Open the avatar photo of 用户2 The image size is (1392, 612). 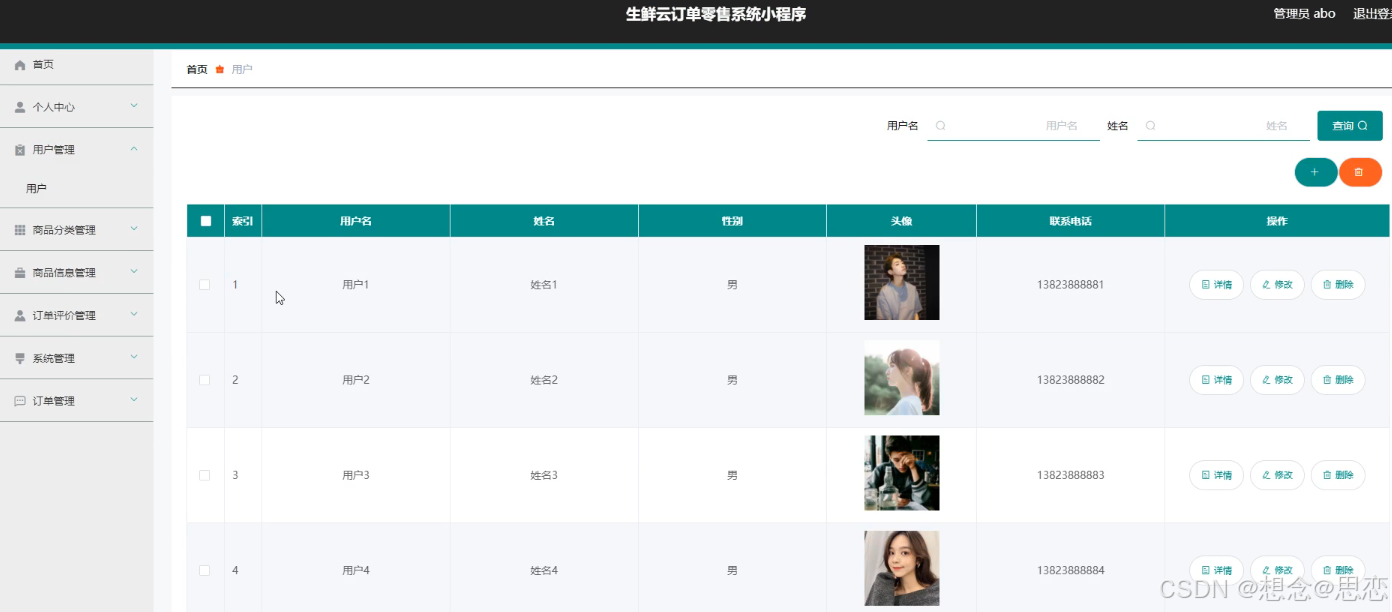[902, 377]
